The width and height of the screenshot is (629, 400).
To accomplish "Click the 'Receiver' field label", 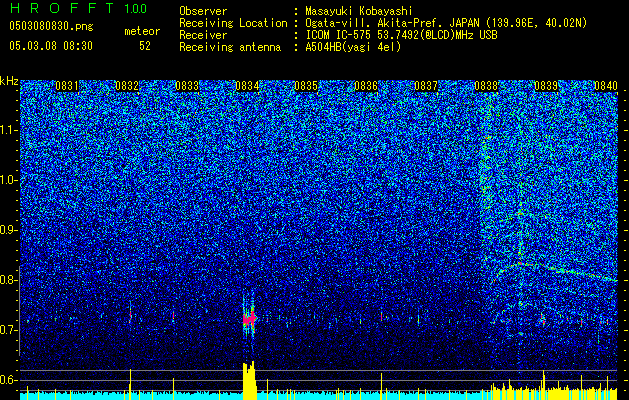I will tap(203, 35).
